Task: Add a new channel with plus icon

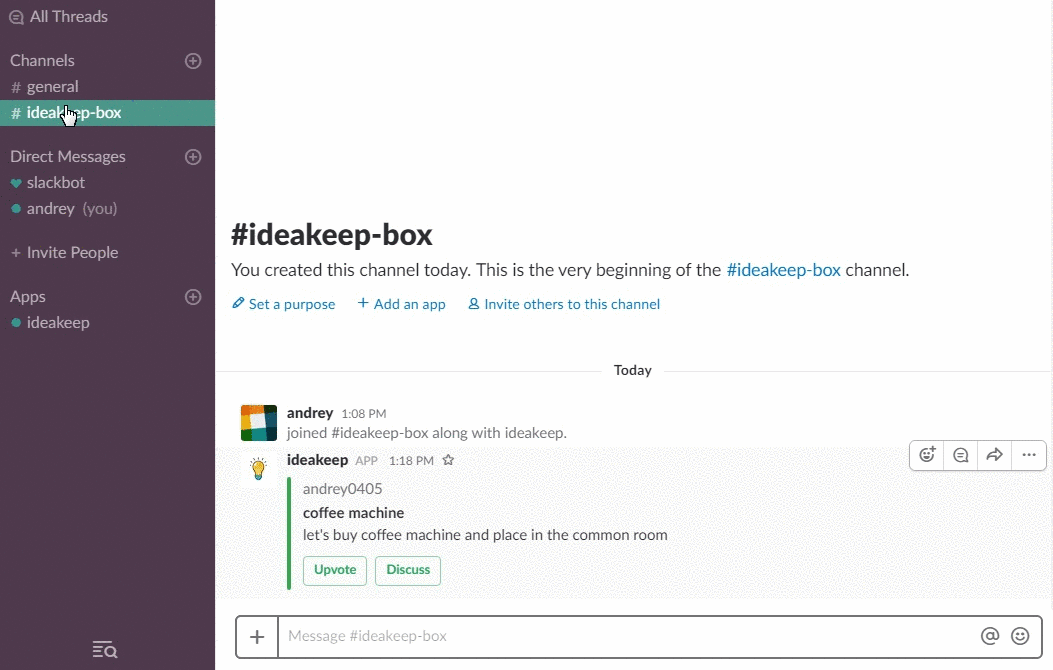Action: click(193, 61)
